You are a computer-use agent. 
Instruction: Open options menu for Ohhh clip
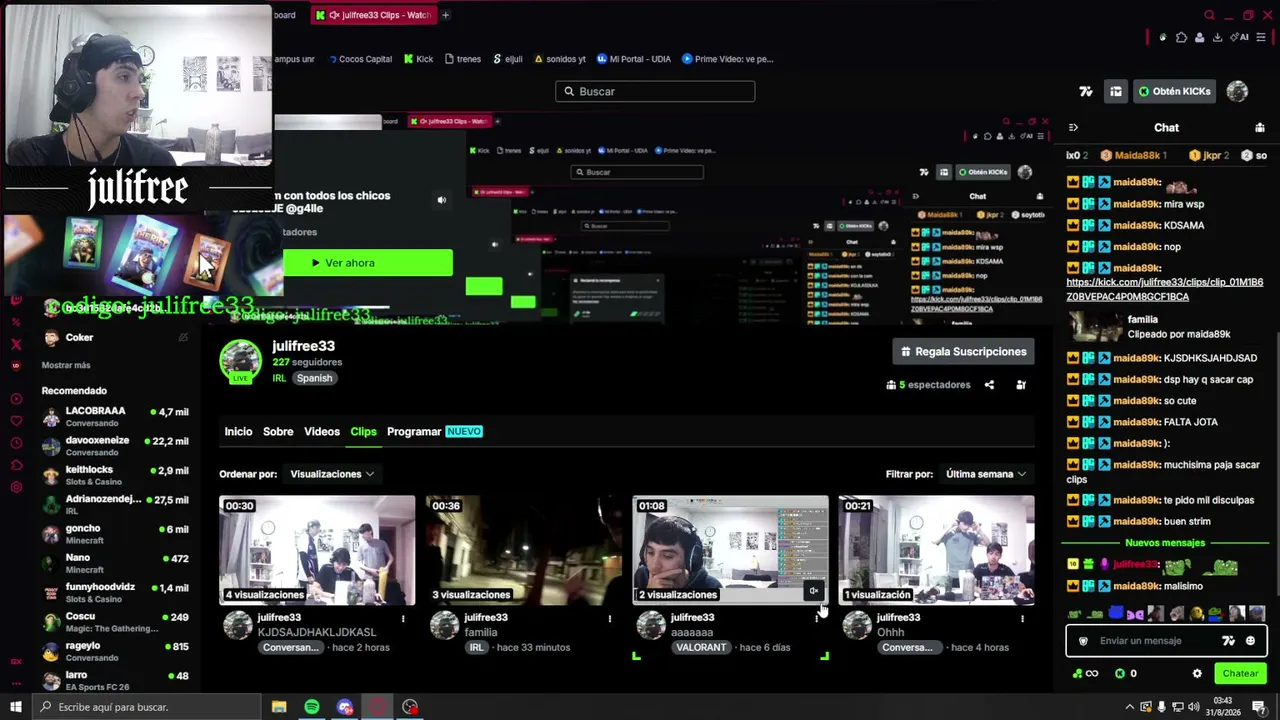click(1022, 619)
